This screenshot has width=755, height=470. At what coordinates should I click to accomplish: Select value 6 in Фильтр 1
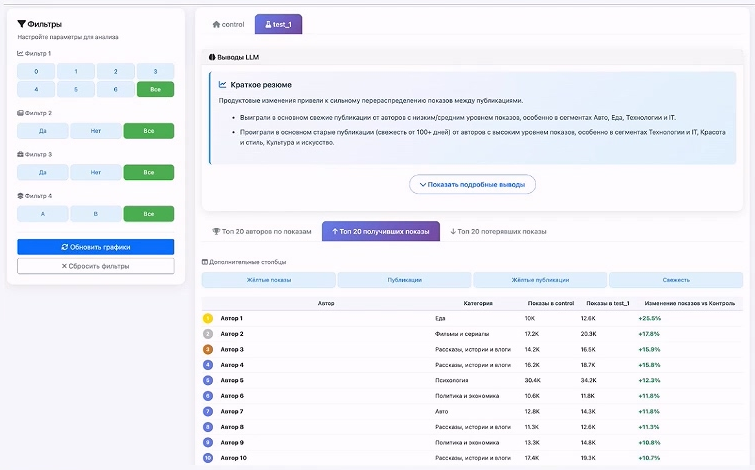coord(116,89)
